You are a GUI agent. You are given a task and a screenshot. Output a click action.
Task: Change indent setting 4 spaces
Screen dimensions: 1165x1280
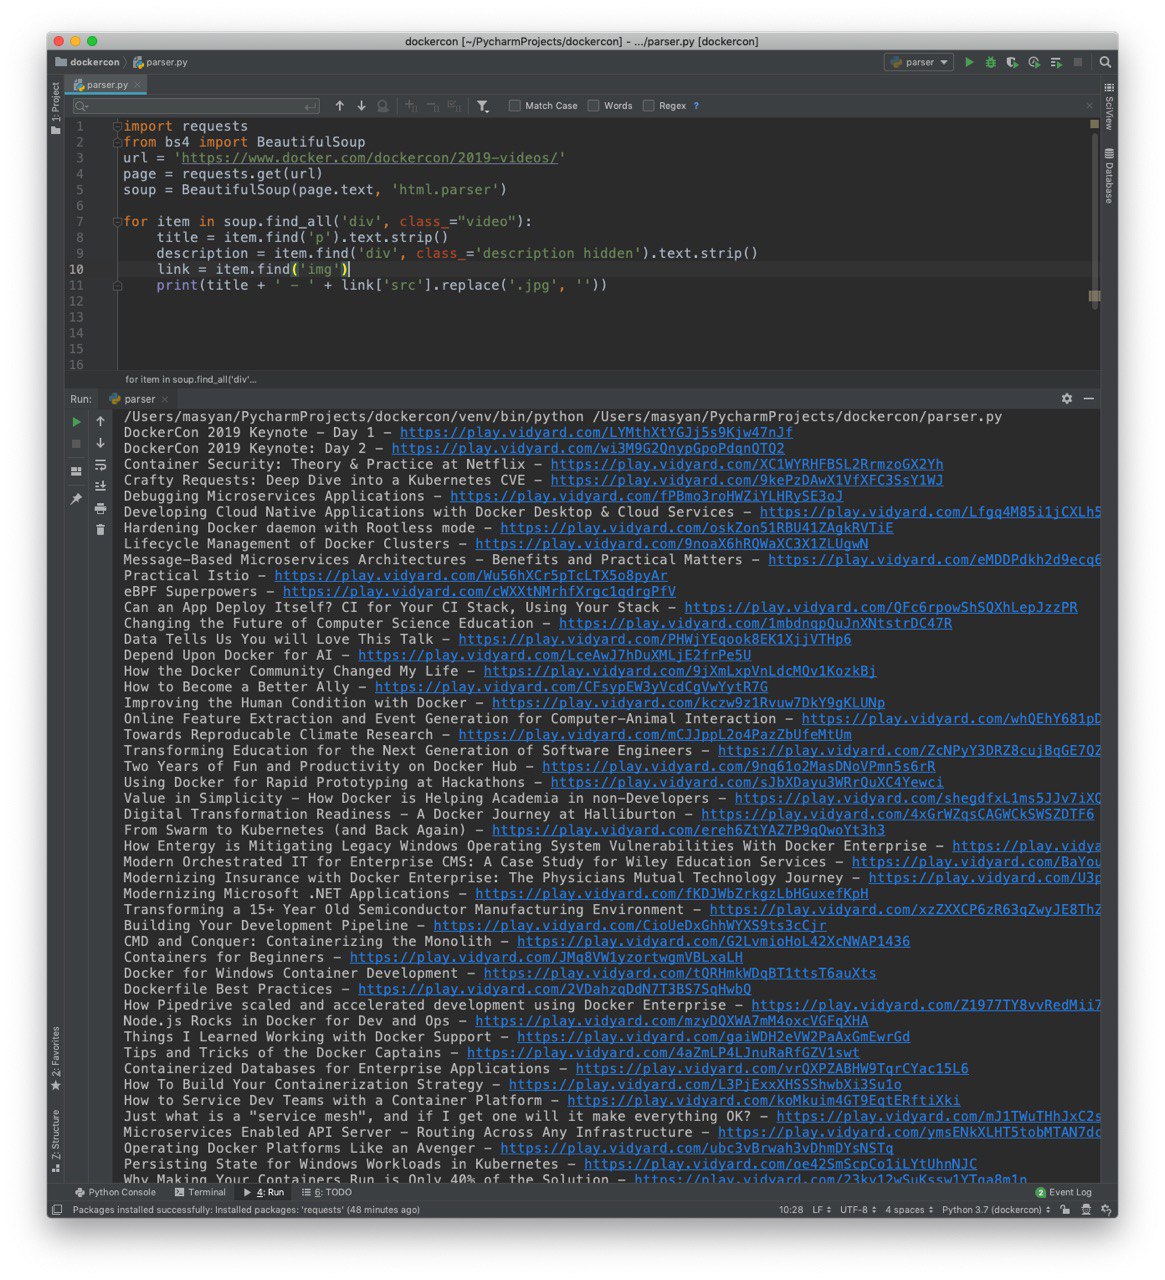[x=909, y=1209]
